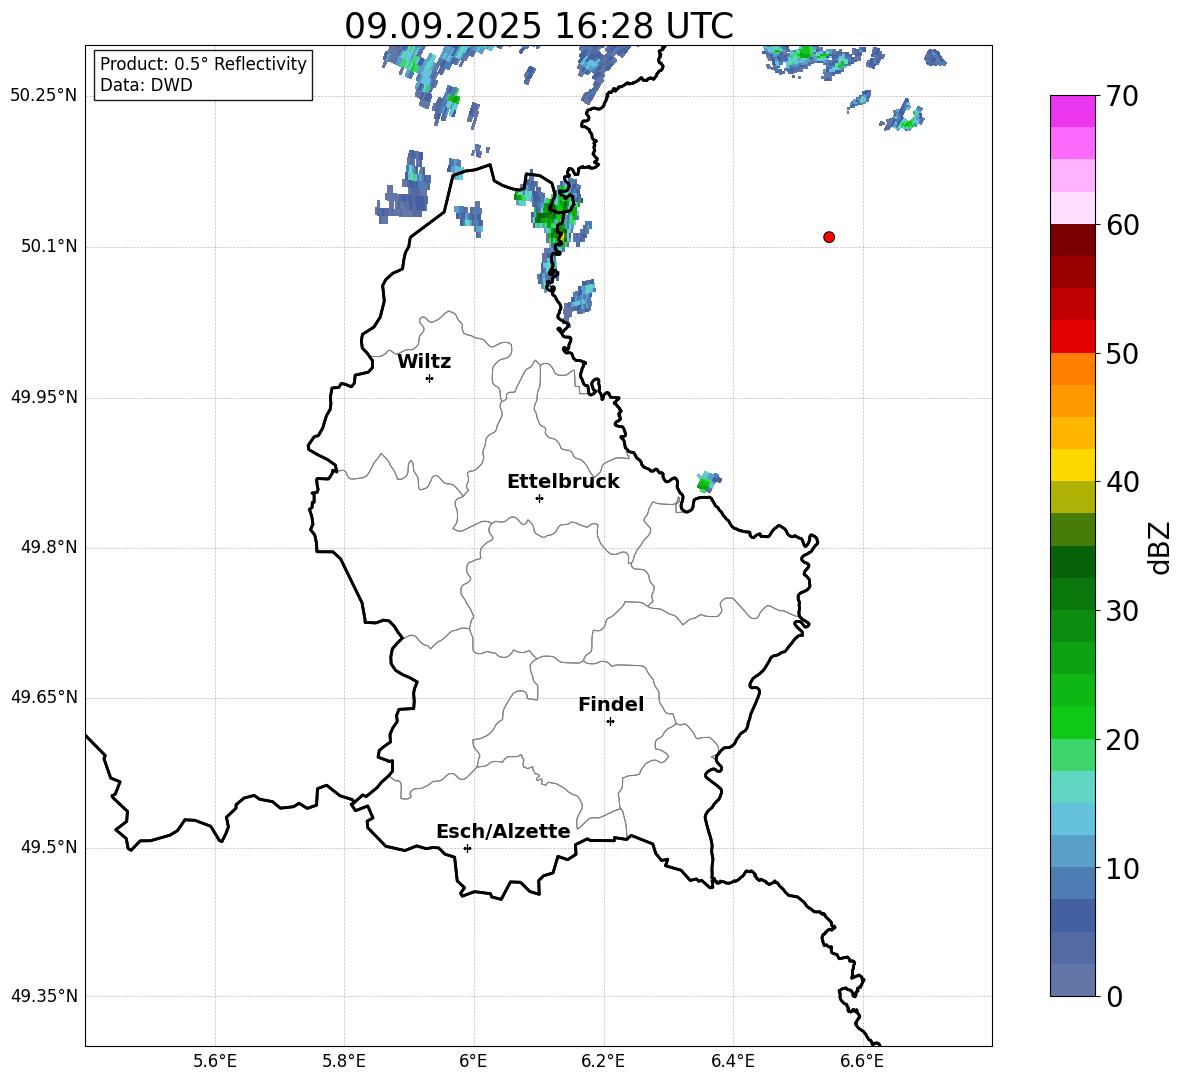Click the title timestamp 09.09.2025 16:28 UTC
1184x1081 pixels.
(x=538, y=26)
